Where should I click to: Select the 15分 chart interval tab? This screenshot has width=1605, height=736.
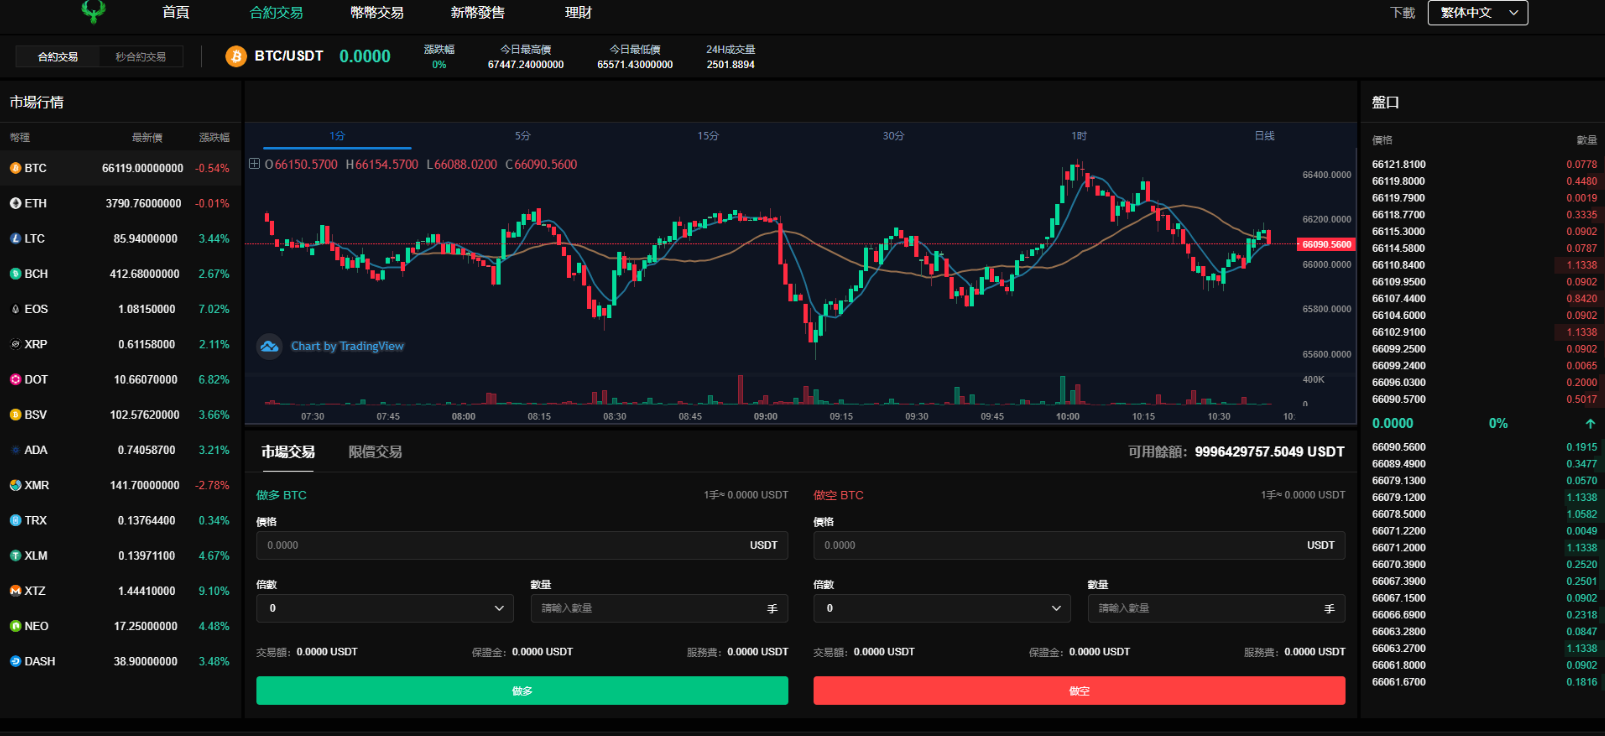click(x=708, y=136)
